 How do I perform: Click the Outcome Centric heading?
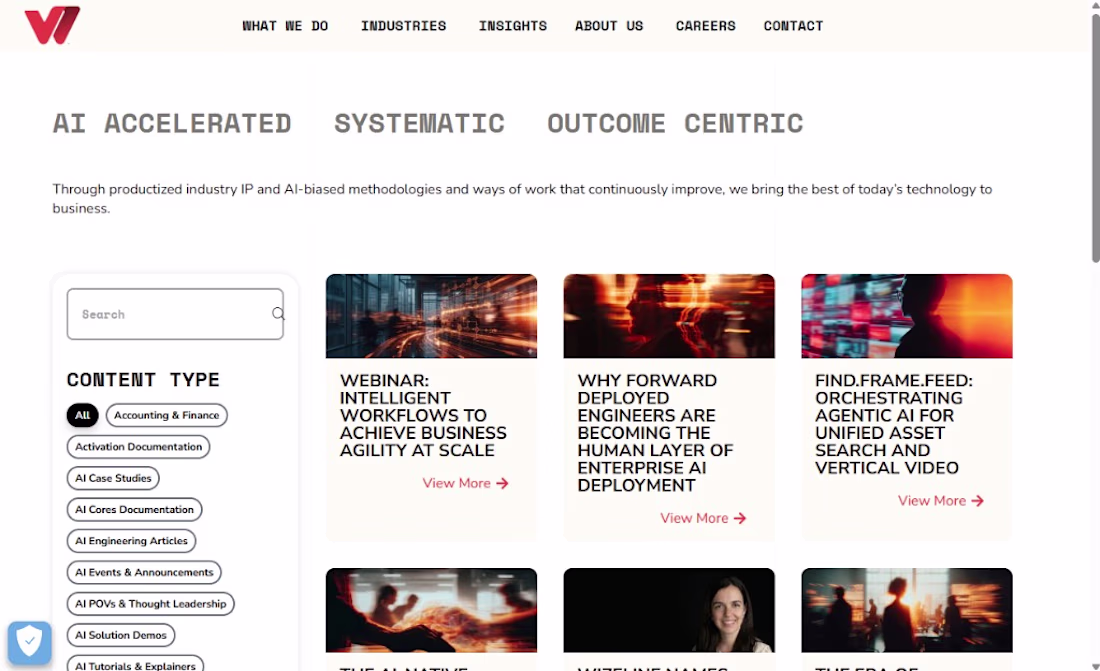click(675, 124)
